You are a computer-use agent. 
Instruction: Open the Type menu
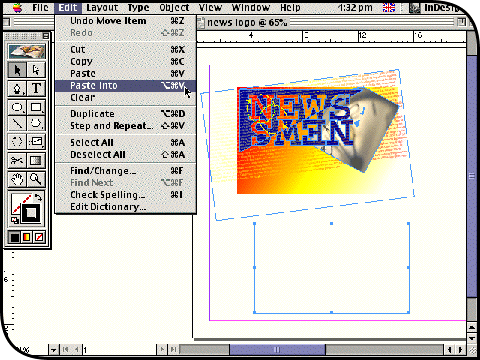(138, 7)
